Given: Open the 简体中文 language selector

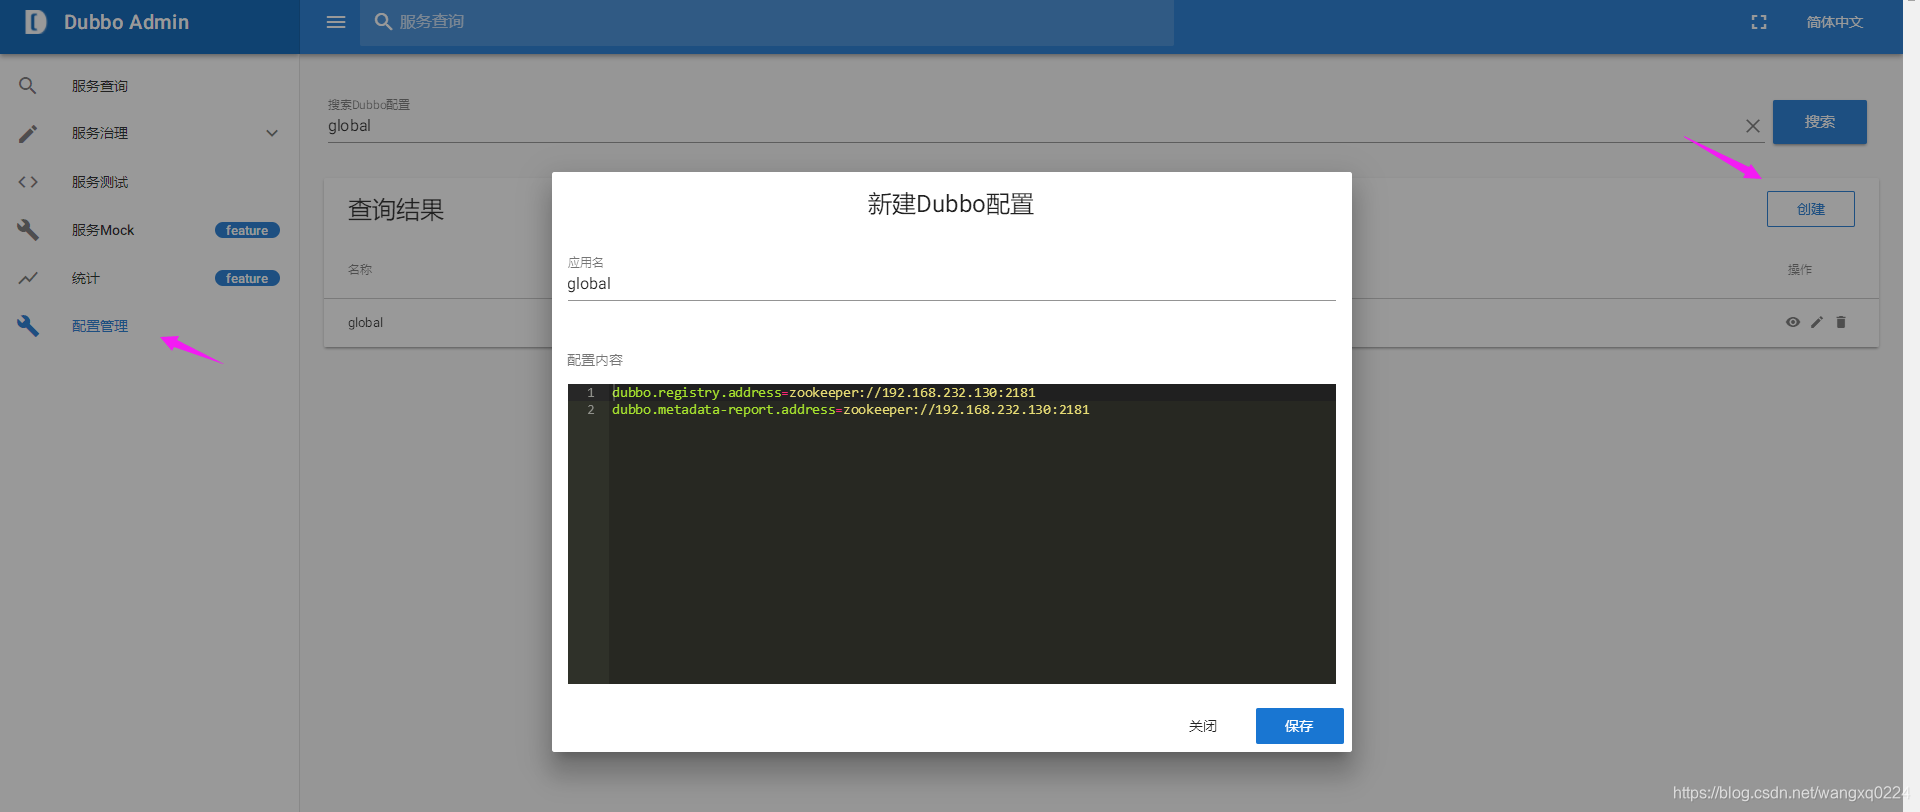Looking at the screenshot, I should [1834, 22].
